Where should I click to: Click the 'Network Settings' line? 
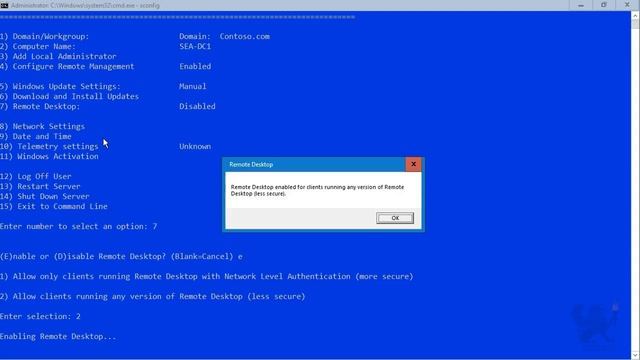coord(42,126)
